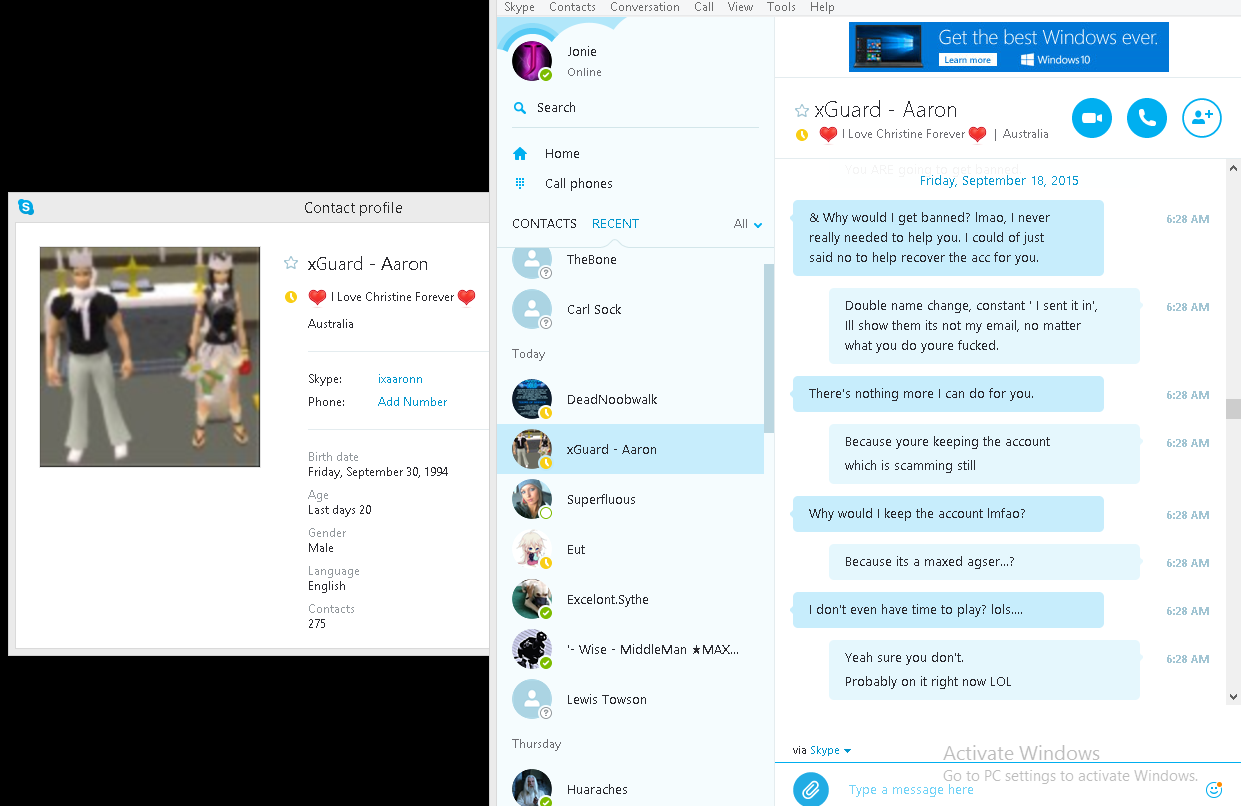Click Huaraches' avatar icon

[531, 788]
